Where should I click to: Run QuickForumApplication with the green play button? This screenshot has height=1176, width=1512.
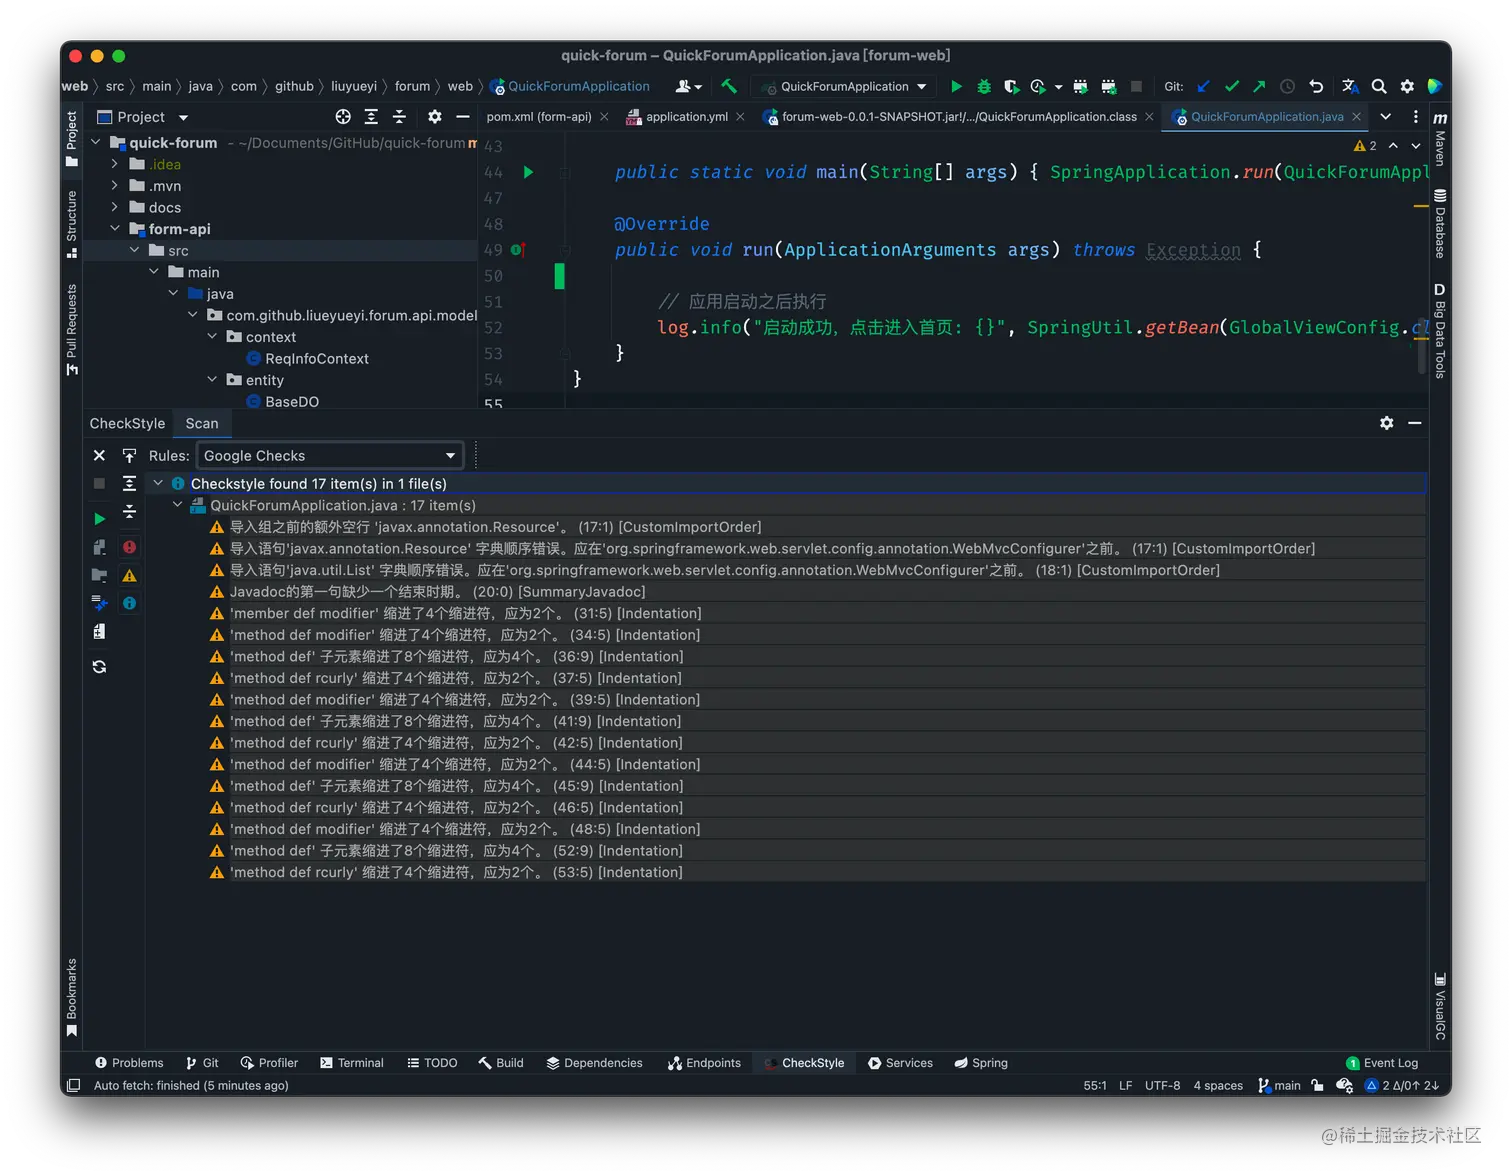pos(956,87)
